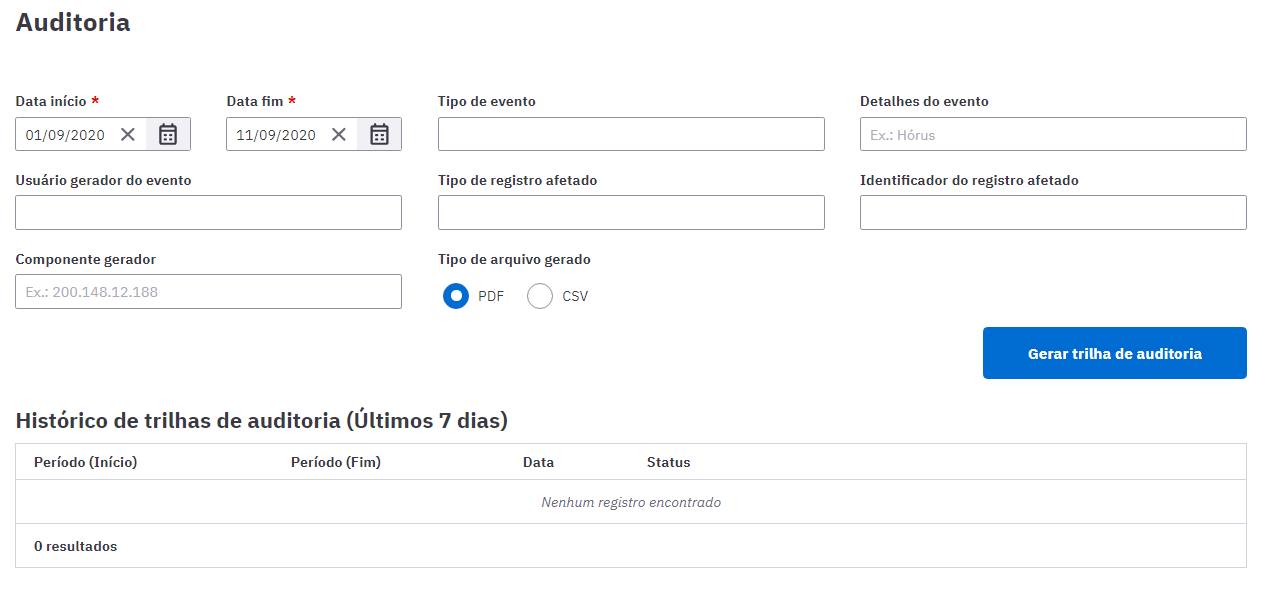Image resolution: width=1279 pixels, height=596 pixels.
Task: Click the Data fim date text 11/09/2020
Action: (276, 135)
